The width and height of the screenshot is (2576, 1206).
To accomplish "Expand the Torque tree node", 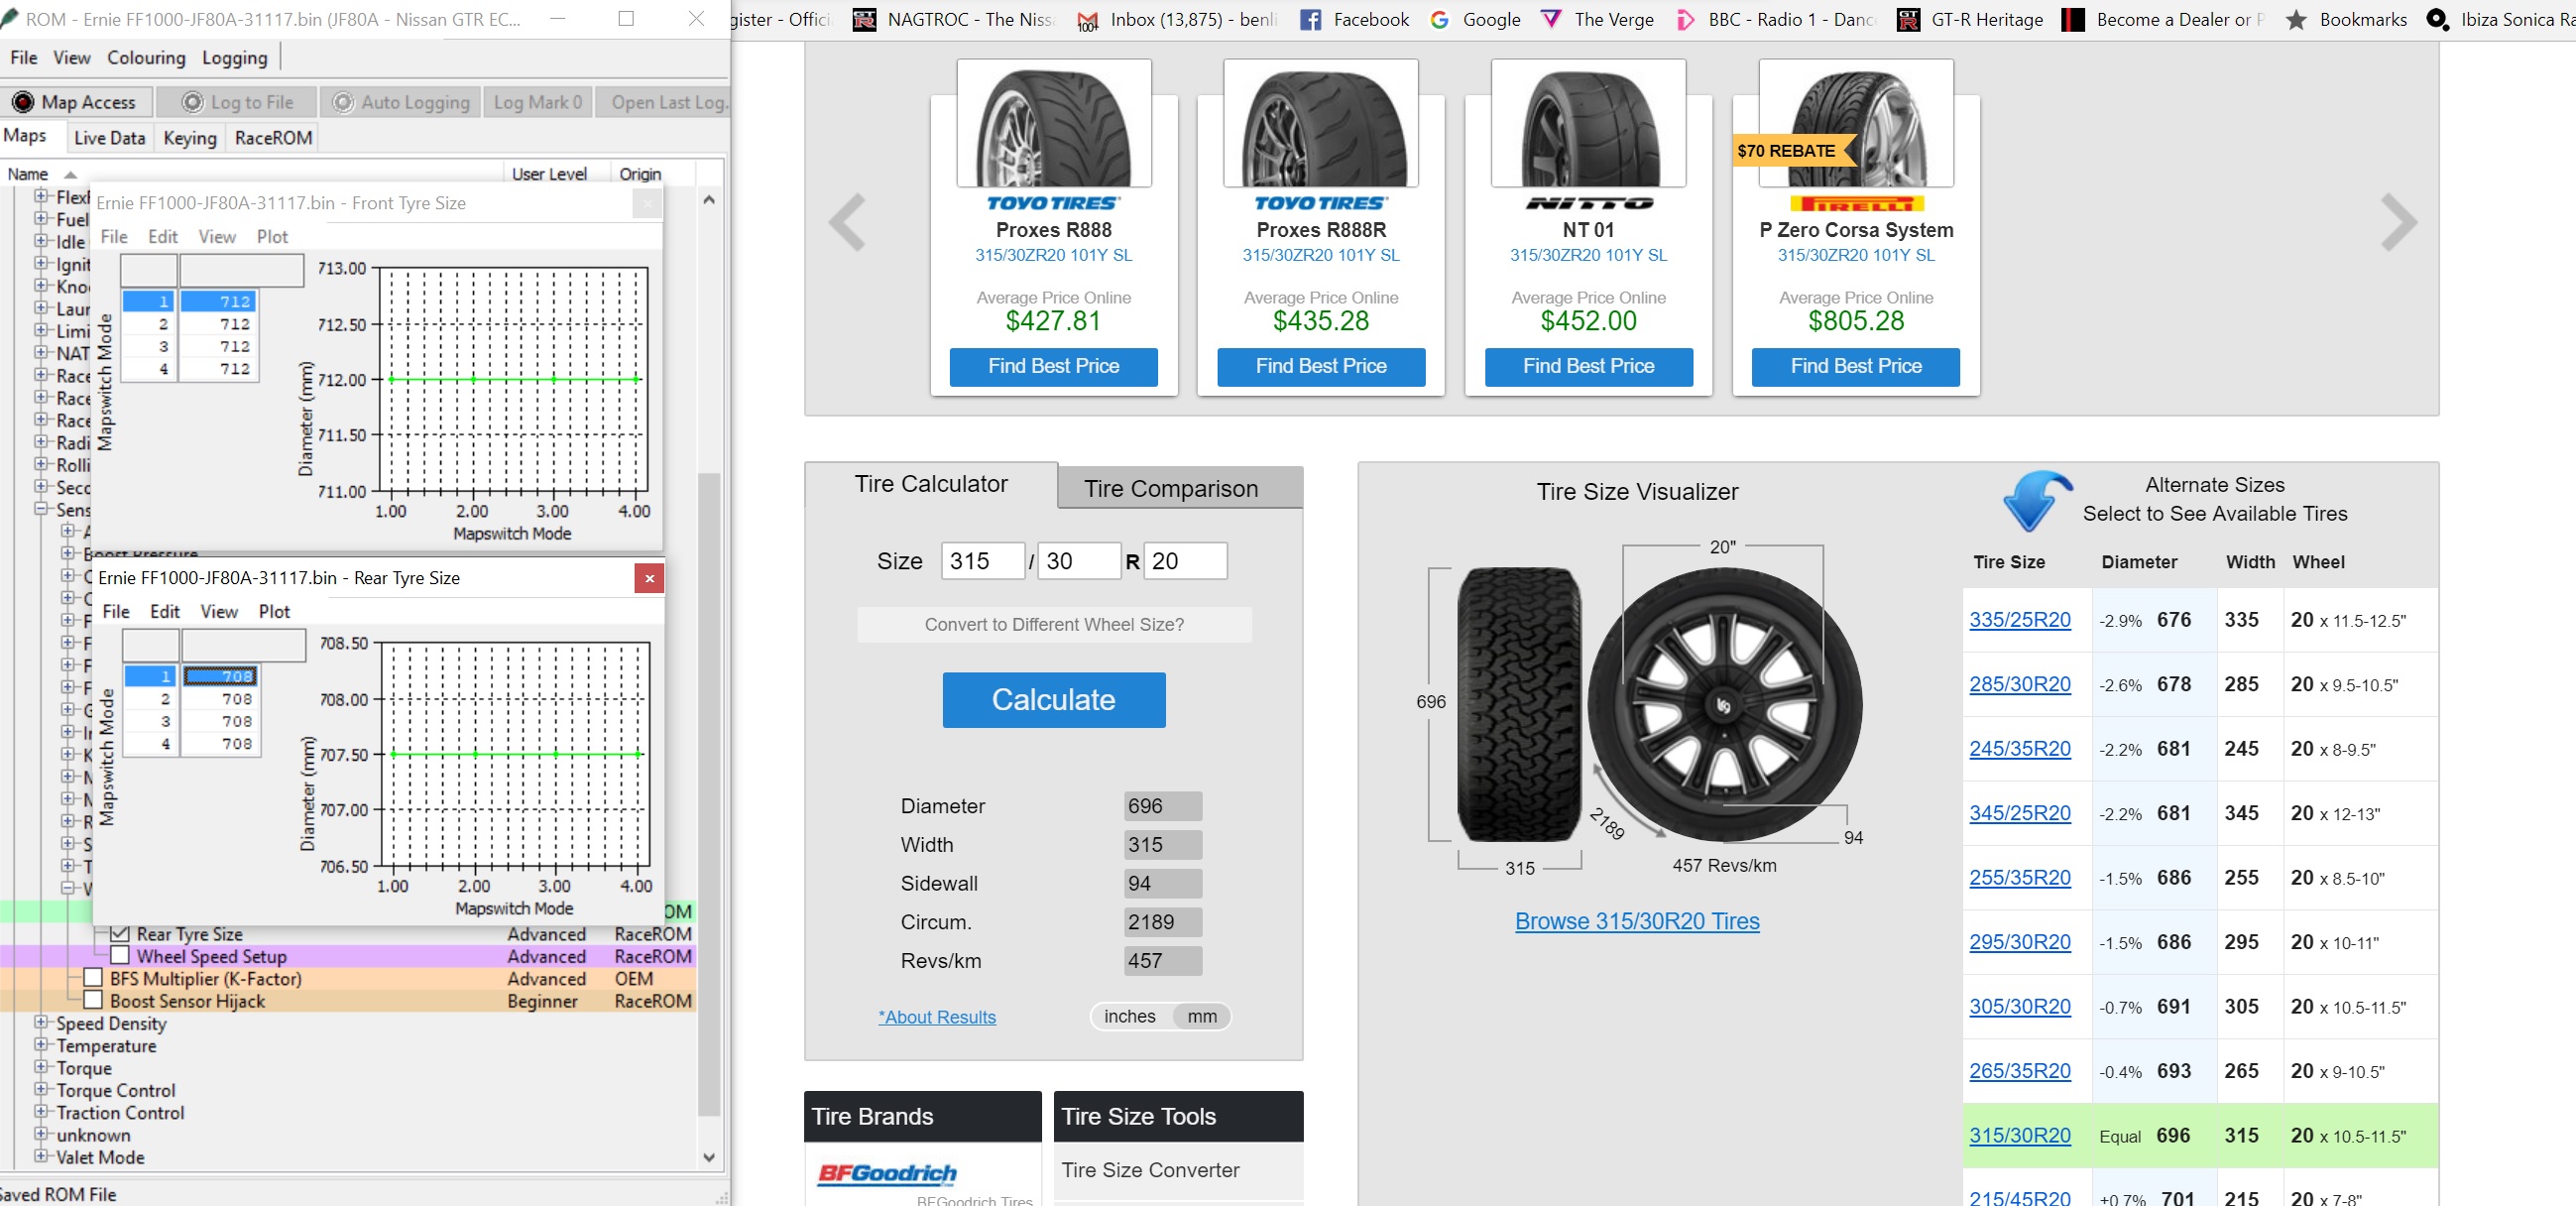I will pos(41,1067).
